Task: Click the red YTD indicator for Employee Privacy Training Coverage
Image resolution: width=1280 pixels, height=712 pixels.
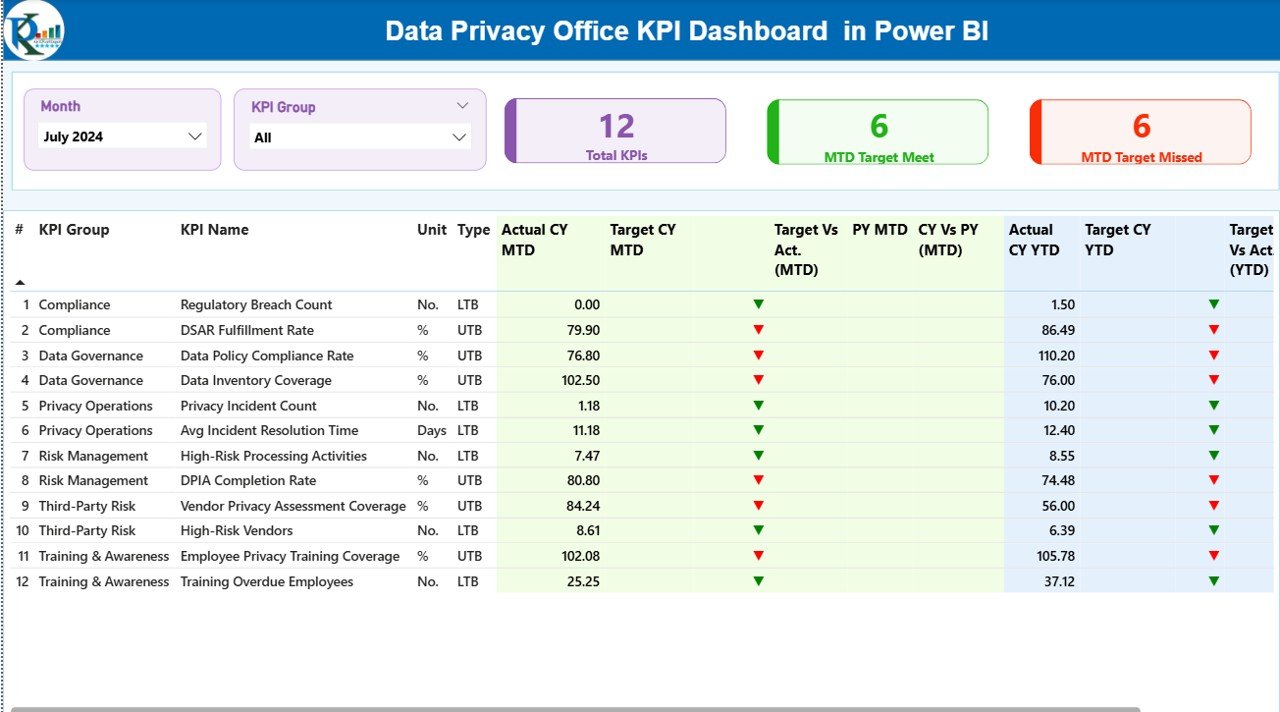Action: point(1213,556)
